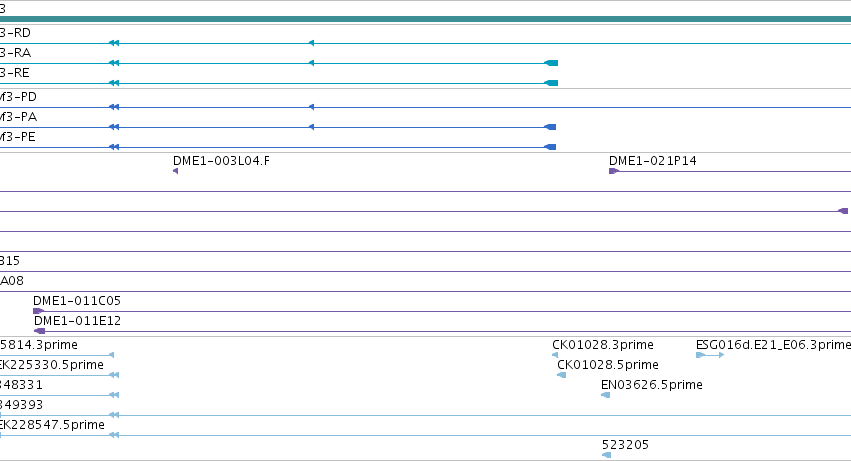Click the 523205 arrow glyph
The image size is (851, 461).
607,455
